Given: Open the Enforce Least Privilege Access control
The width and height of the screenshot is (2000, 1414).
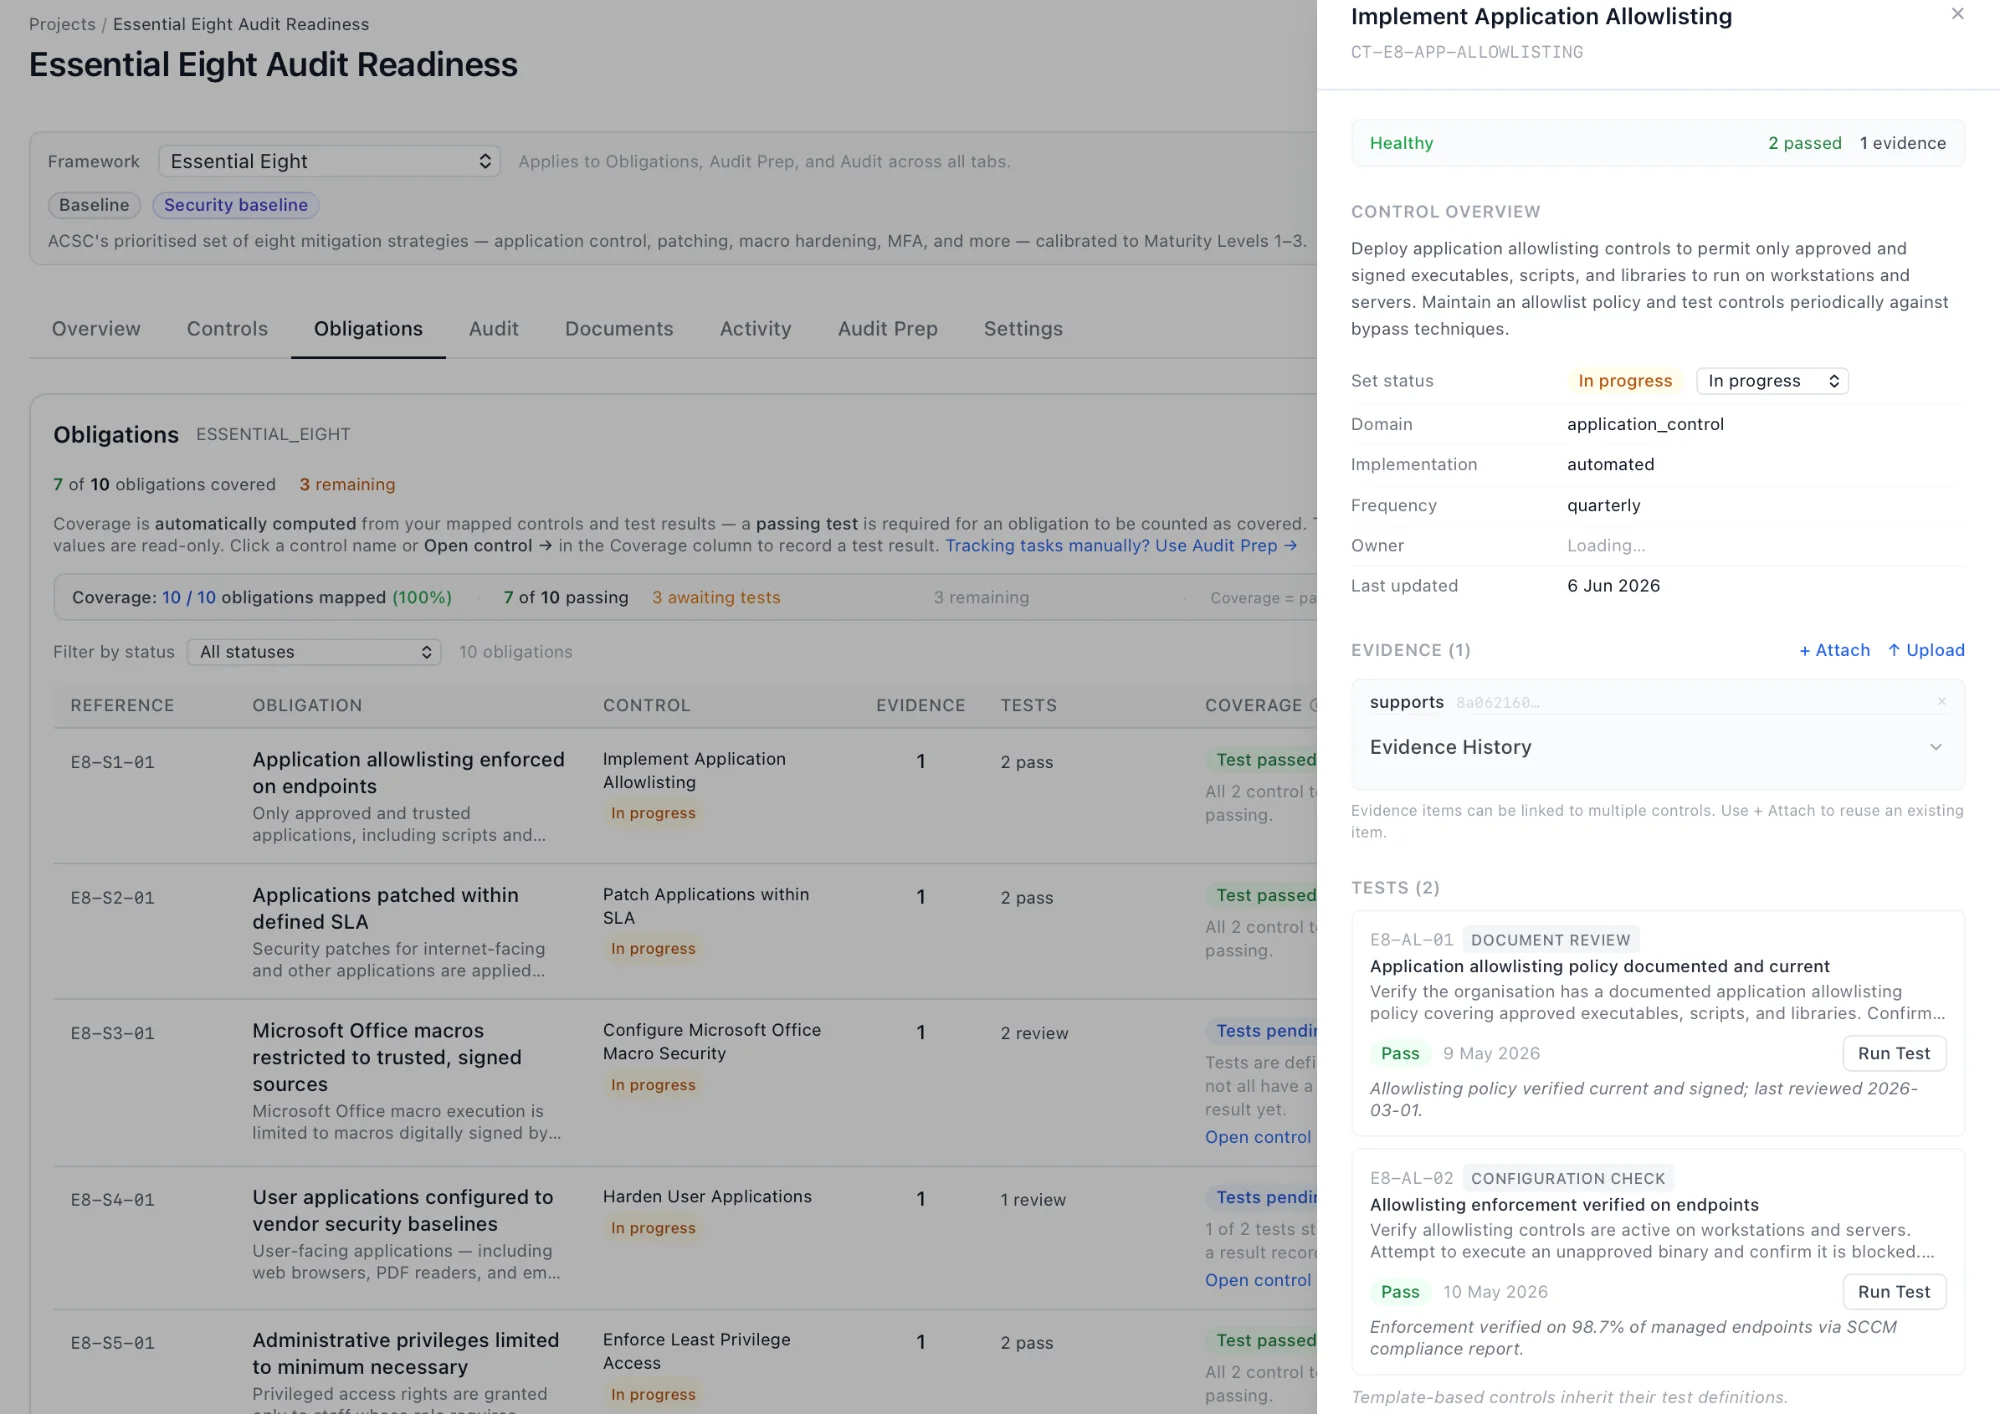Looking at the screenshot, I should [x=697, y=1351].
